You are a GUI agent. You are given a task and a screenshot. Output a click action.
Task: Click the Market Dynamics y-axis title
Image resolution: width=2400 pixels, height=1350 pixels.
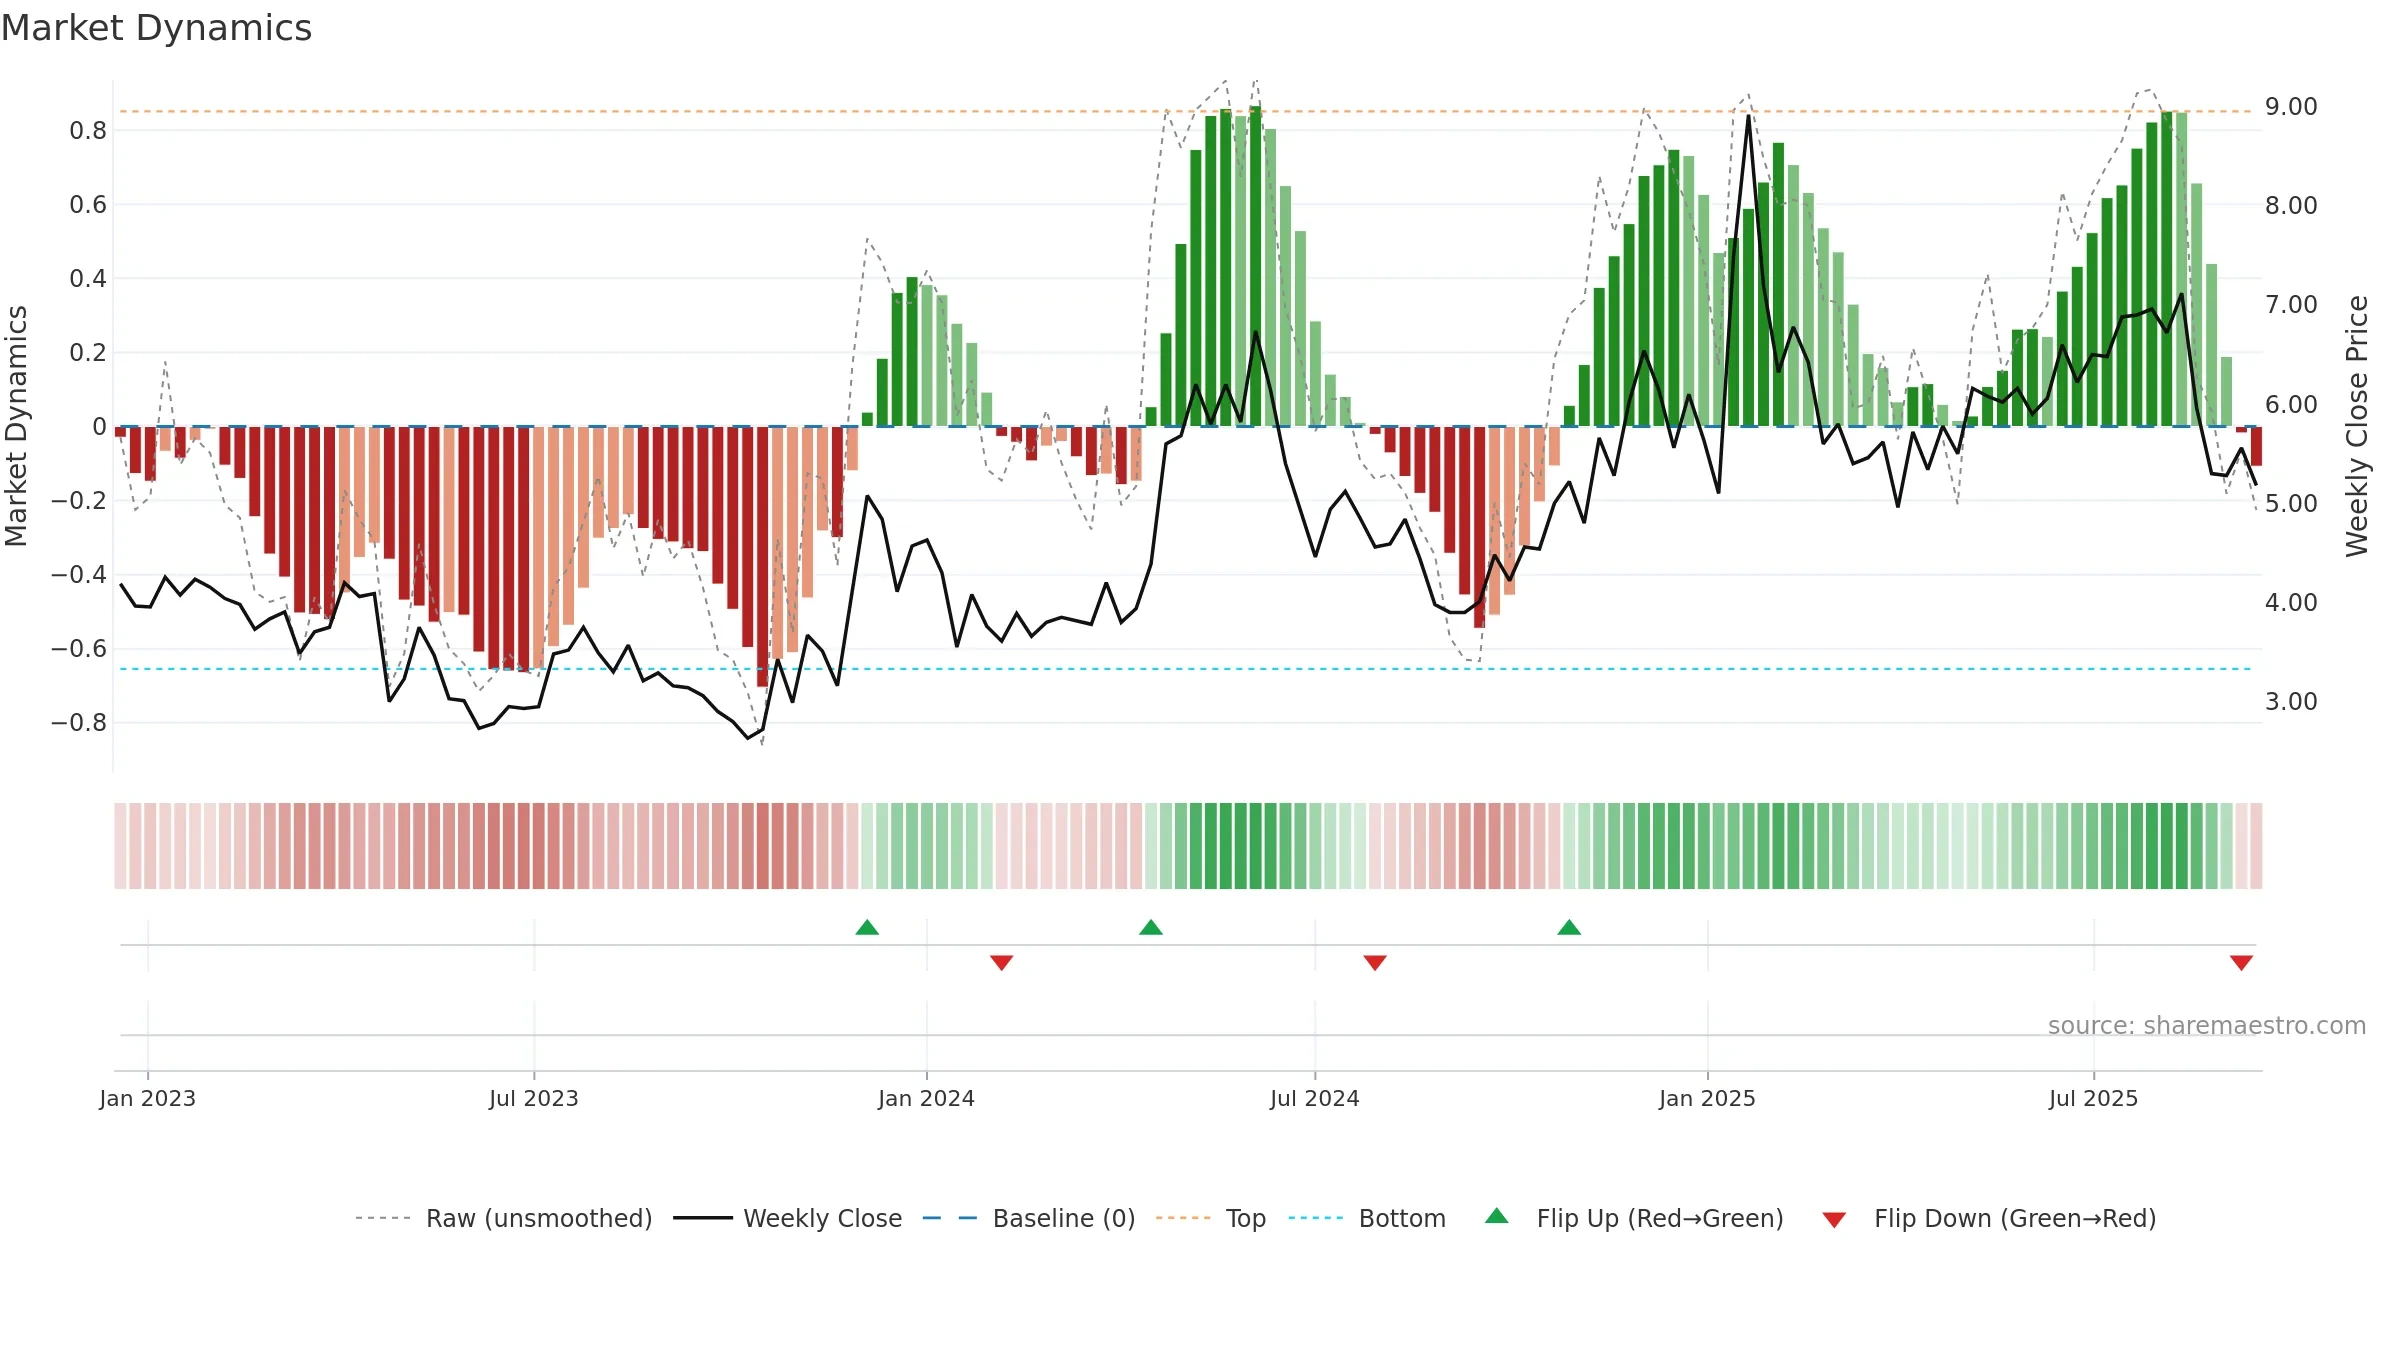pyautogui.click(x=16, y=426)
